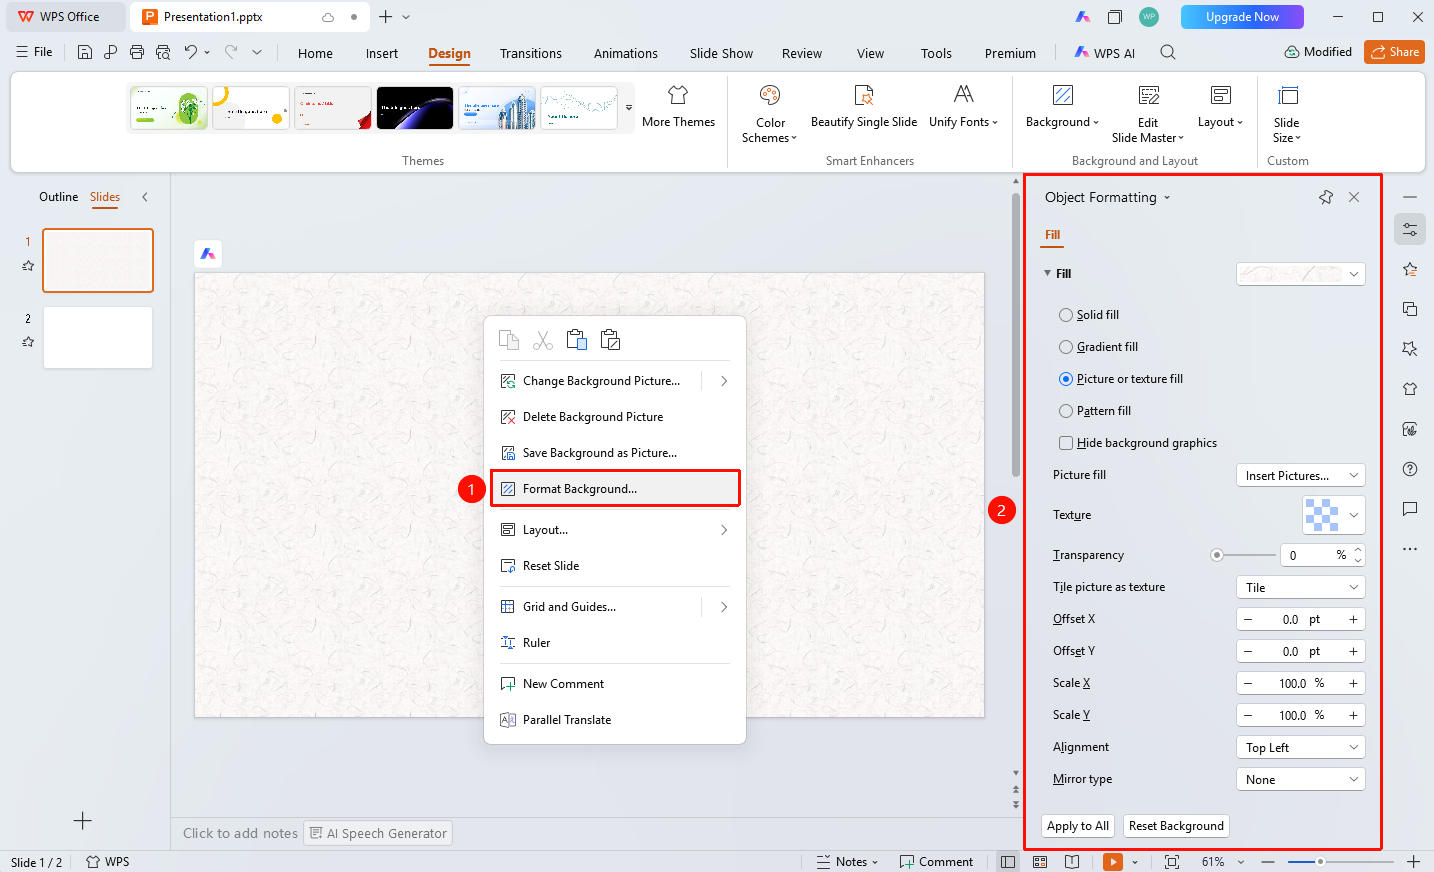Select slide 2 thumbnail
The image size is (1434, 872).
(x=98, y=337)
